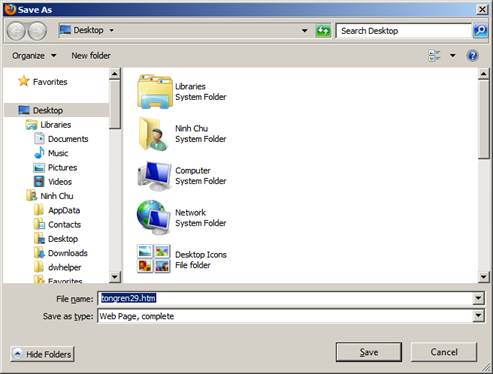
Task: Click the Save button
Action: (369, 352)
